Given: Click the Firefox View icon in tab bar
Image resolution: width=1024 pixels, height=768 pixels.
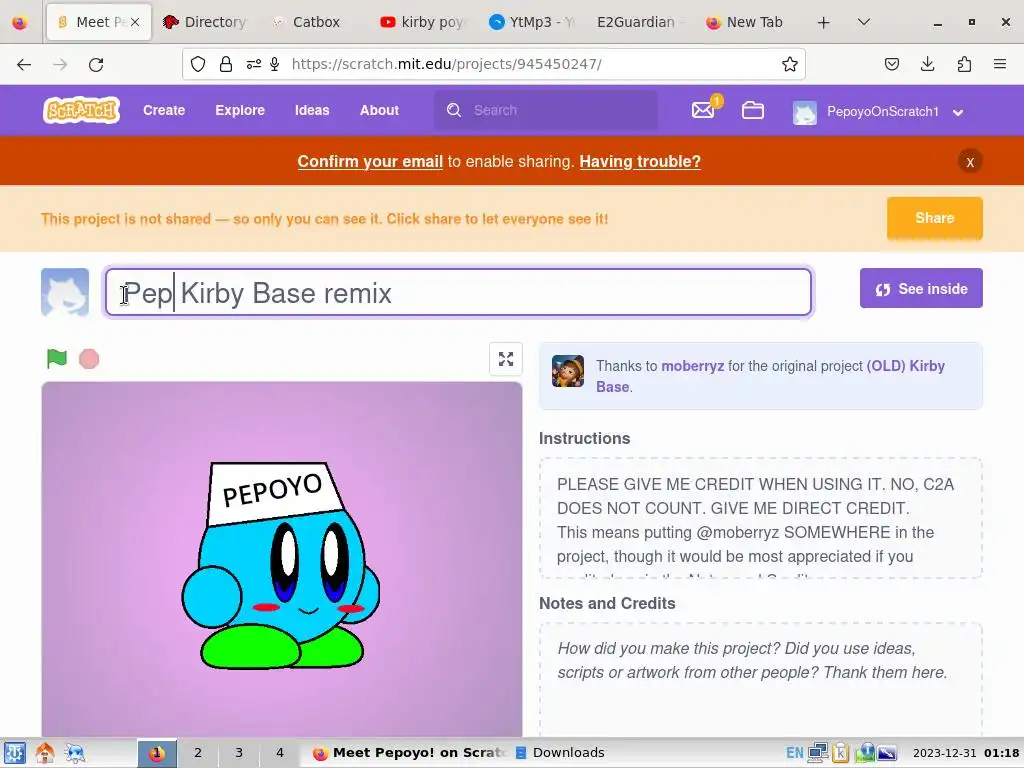Looking at the screenshot, I should [20, 22].
